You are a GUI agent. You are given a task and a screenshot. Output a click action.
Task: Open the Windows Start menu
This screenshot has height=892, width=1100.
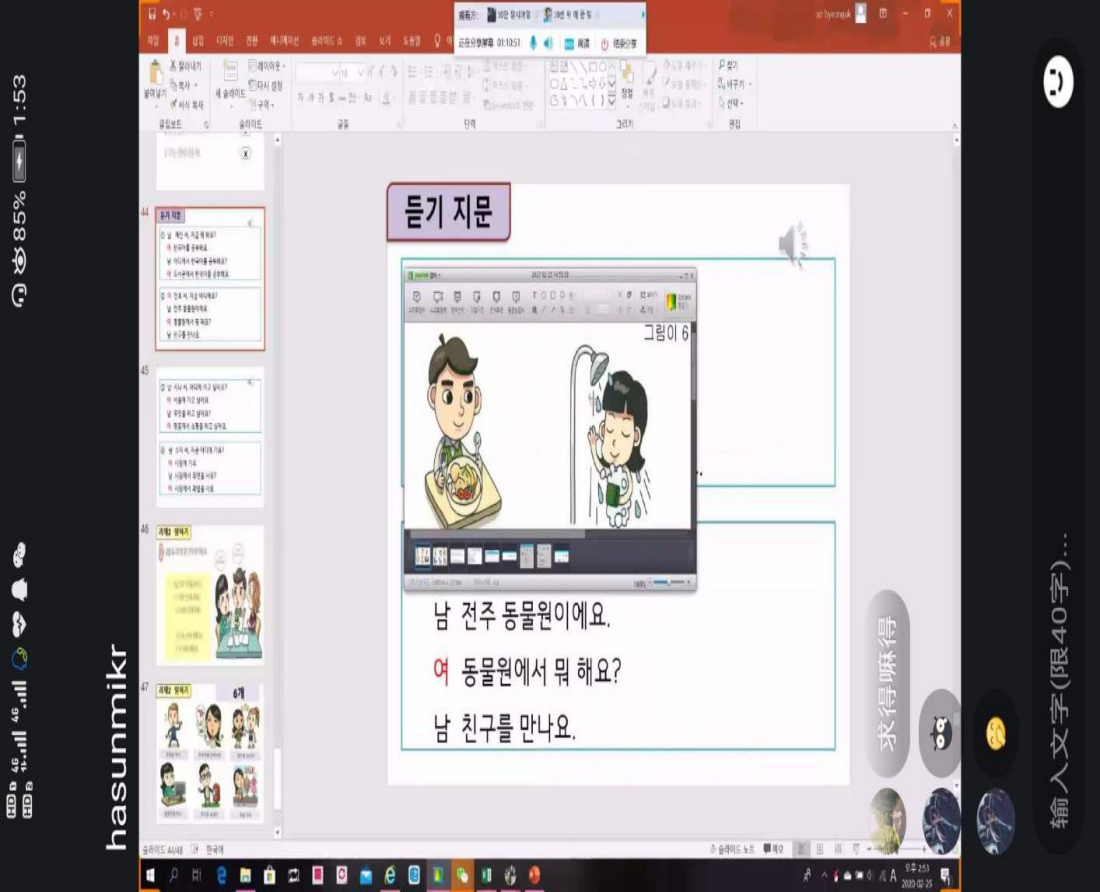(x=152, y=876)
